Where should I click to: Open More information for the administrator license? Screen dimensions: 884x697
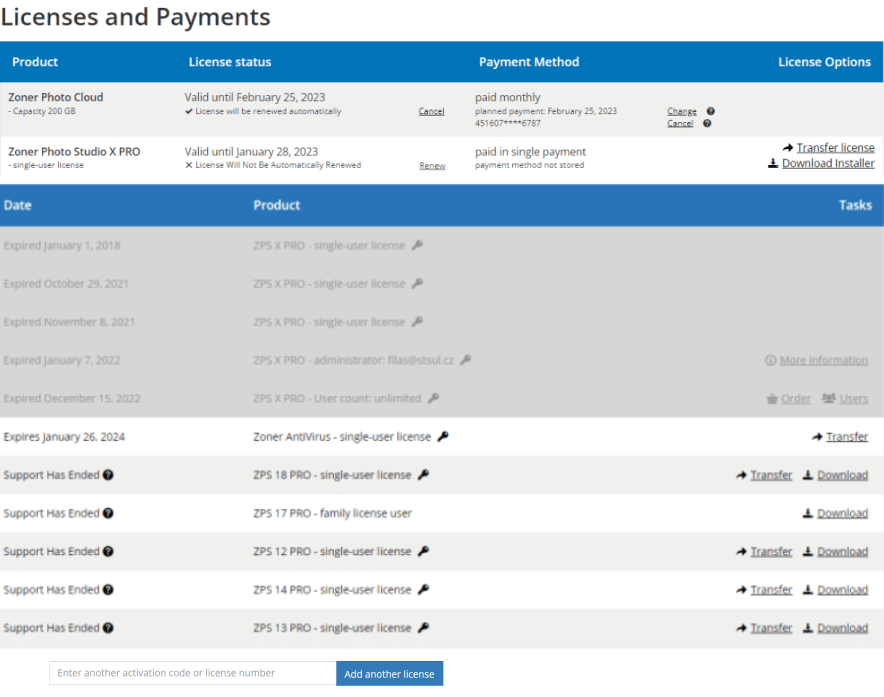(824, 360)
